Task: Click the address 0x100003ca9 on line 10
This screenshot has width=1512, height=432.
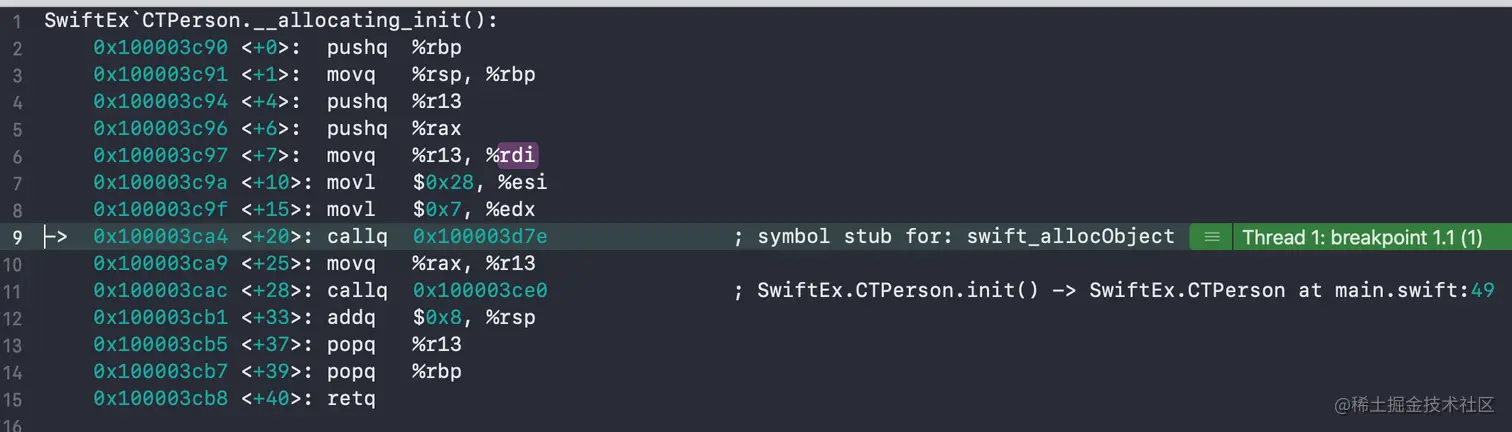Action: (x=161, y=264)
